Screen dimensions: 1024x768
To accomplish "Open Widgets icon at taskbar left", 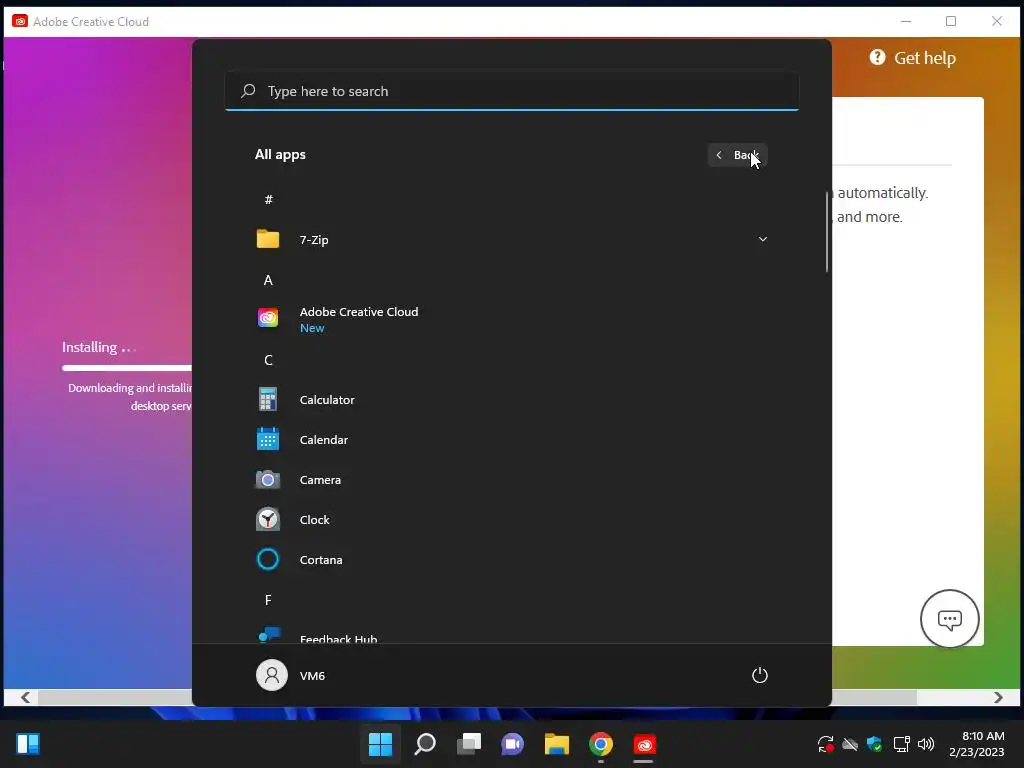I will 28,743.
